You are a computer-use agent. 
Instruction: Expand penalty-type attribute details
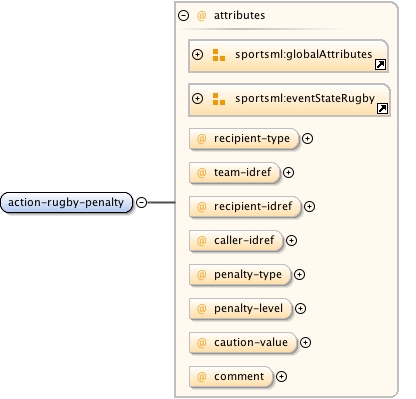coord(299,274)
